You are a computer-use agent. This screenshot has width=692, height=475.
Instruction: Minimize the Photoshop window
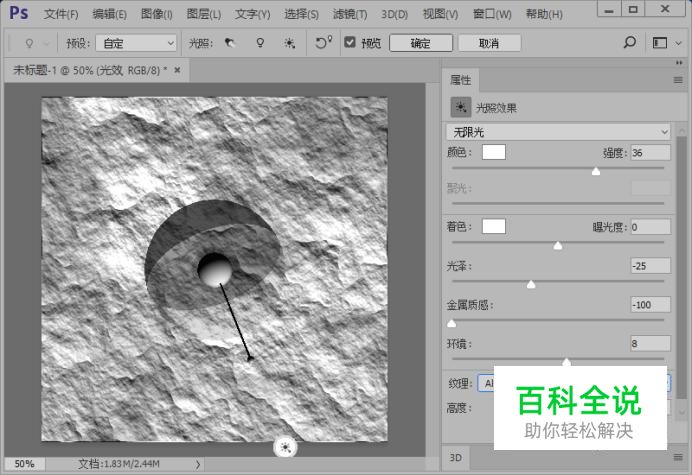[x=609, y=9]
